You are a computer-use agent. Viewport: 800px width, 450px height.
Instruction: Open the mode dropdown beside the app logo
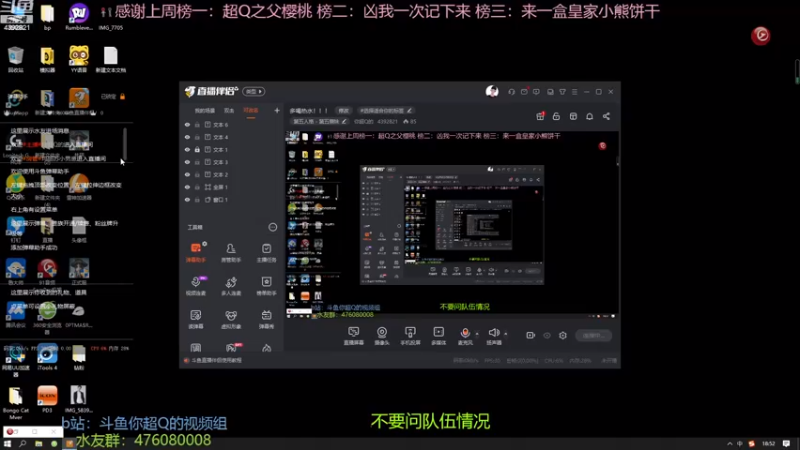click(254, 91)
